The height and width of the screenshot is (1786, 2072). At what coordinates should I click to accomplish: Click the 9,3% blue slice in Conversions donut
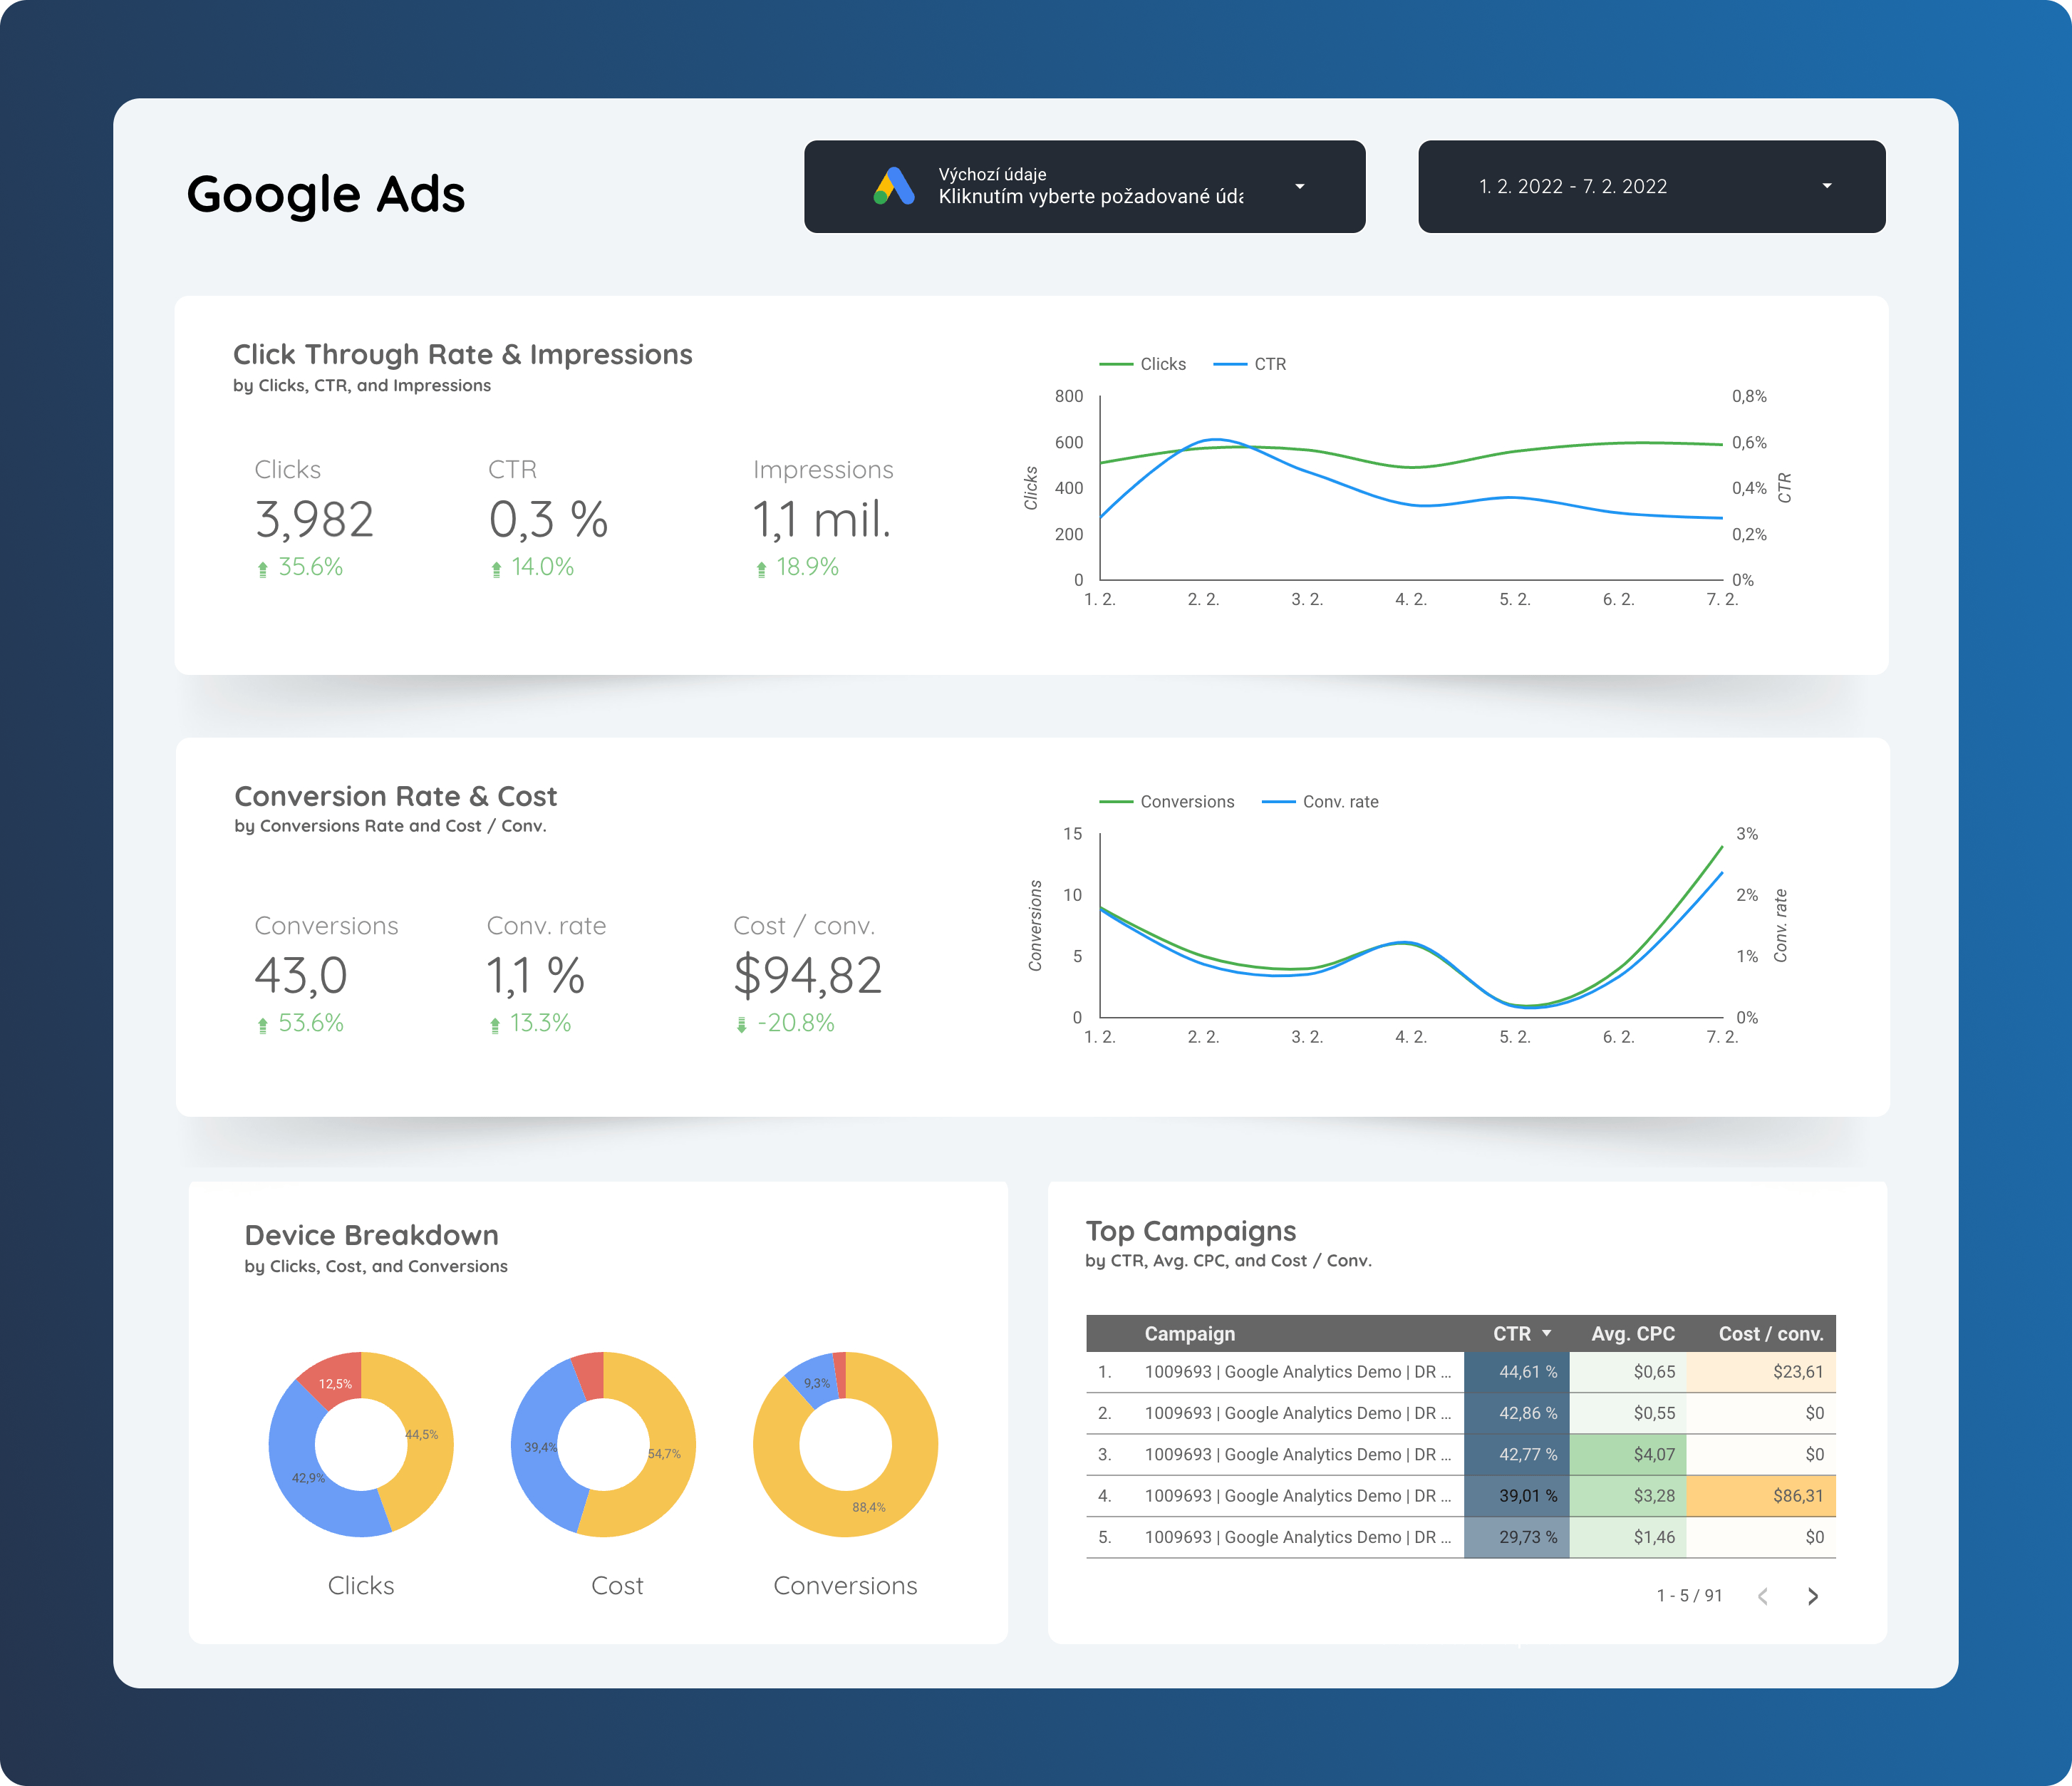pos(816,1383)
